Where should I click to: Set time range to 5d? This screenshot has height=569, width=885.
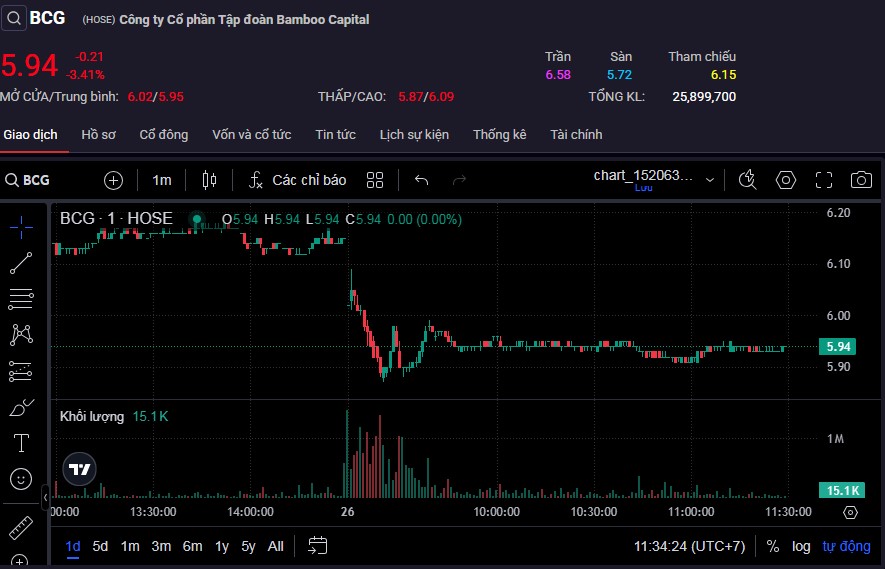click(x=100, y=546)
